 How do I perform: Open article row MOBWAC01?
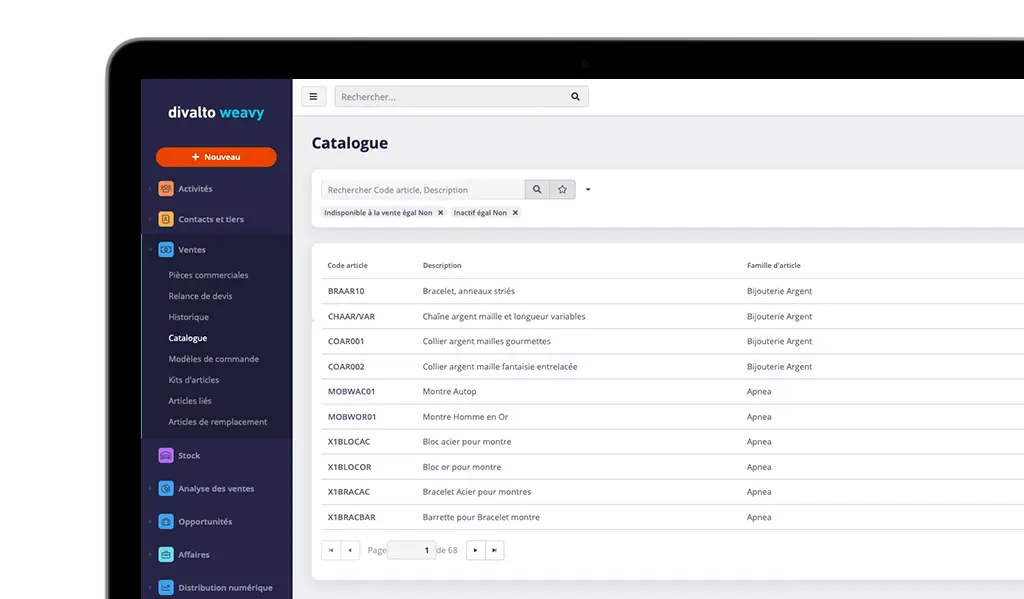(673, 391)
